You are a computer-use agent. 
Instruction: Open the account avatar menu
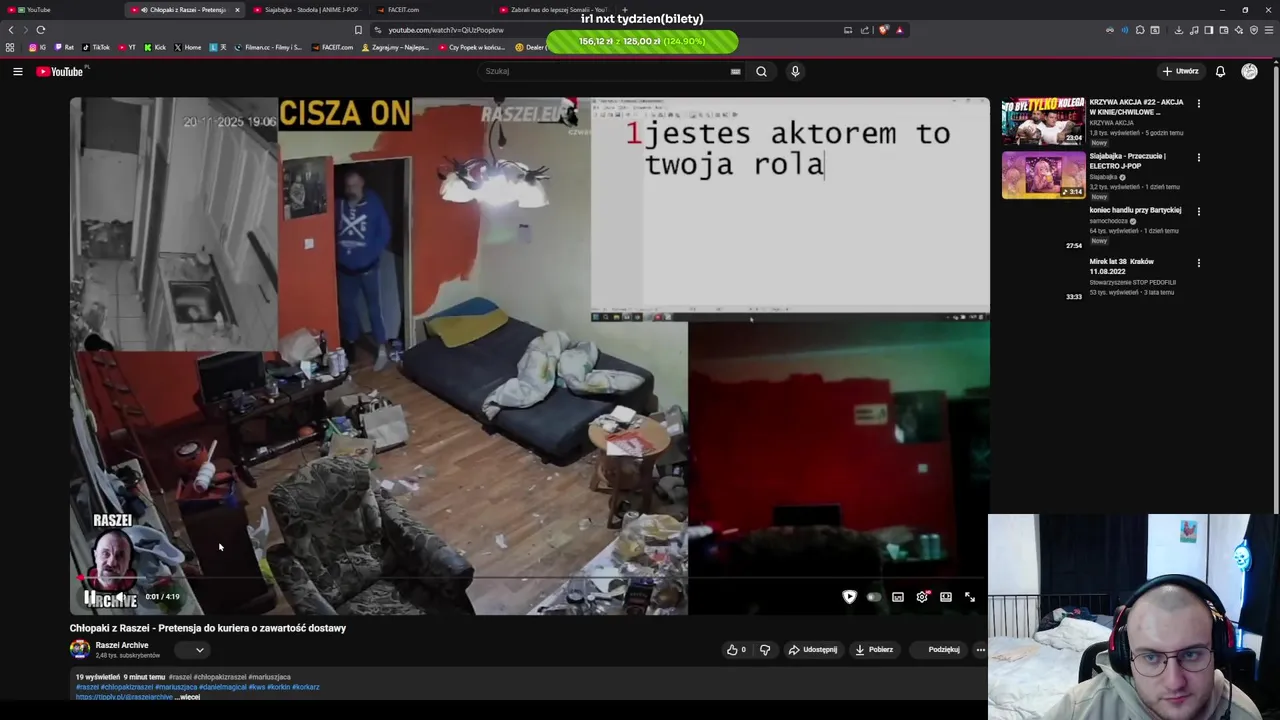click(x=1249, y=71)
